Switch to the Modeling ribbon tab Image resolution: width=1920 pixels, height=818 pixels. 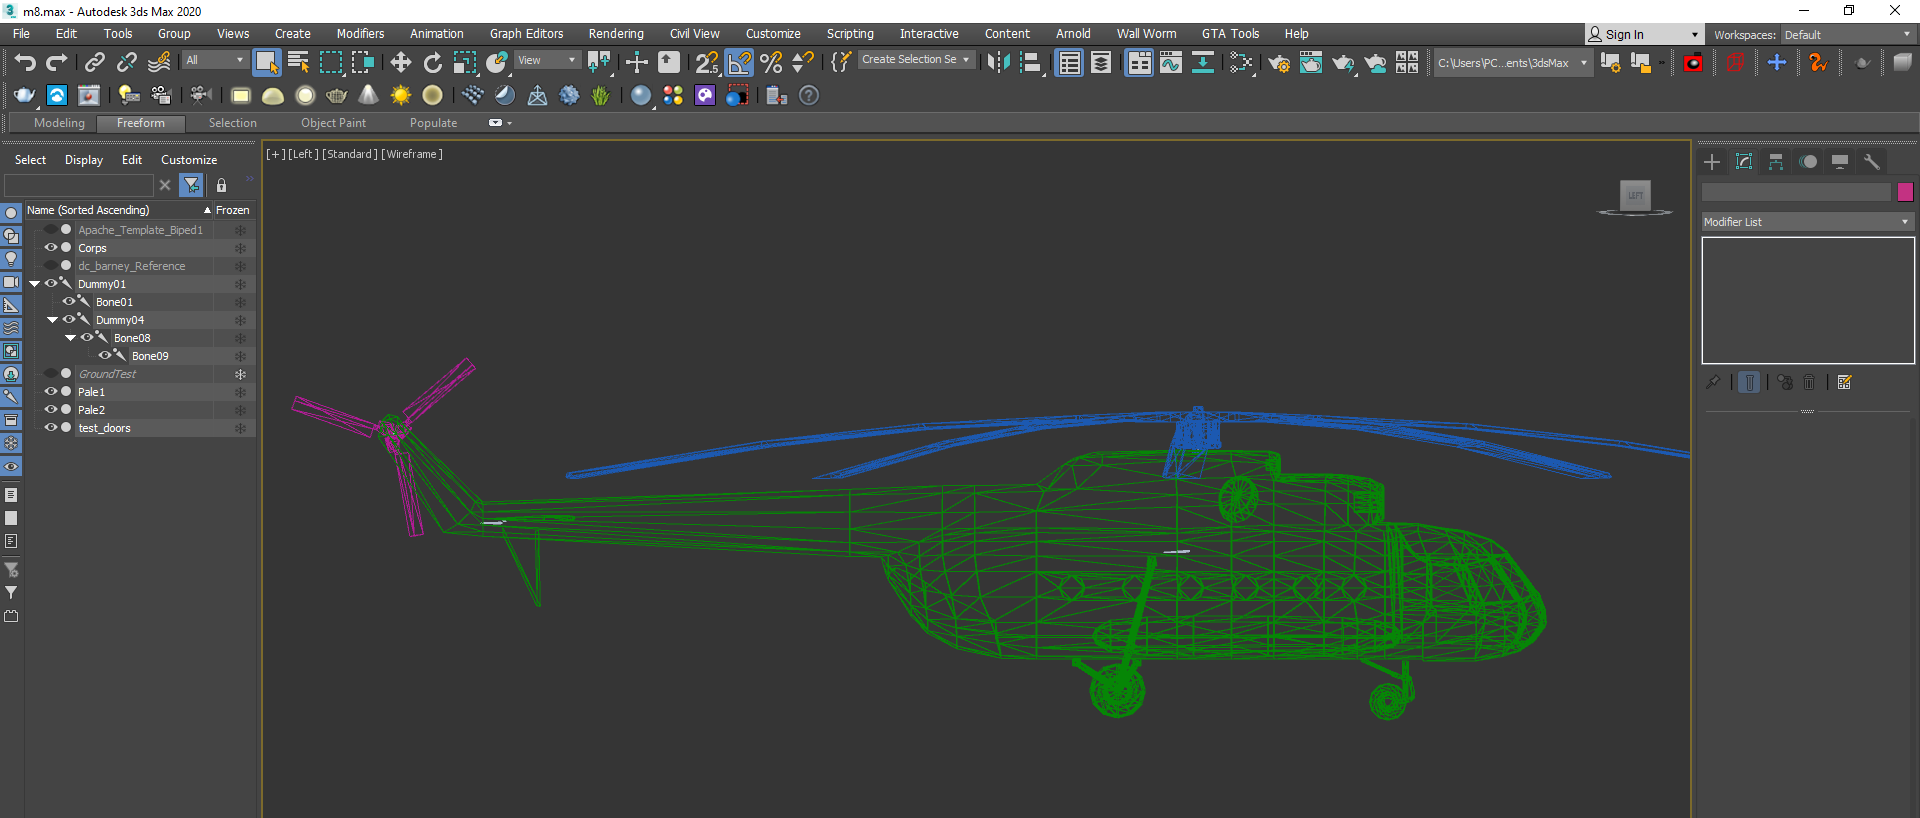click(x=59, y=123)
